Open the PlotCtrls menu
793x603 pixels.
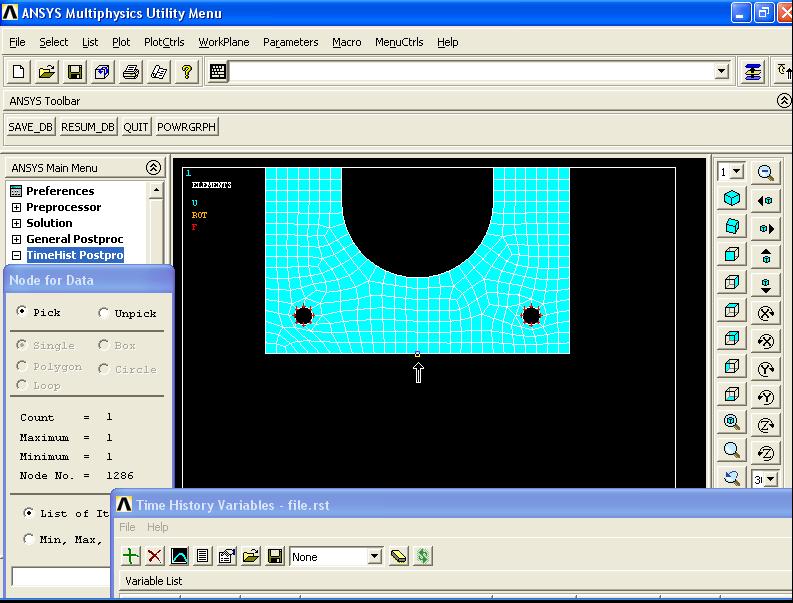click(x=164, y=42)
